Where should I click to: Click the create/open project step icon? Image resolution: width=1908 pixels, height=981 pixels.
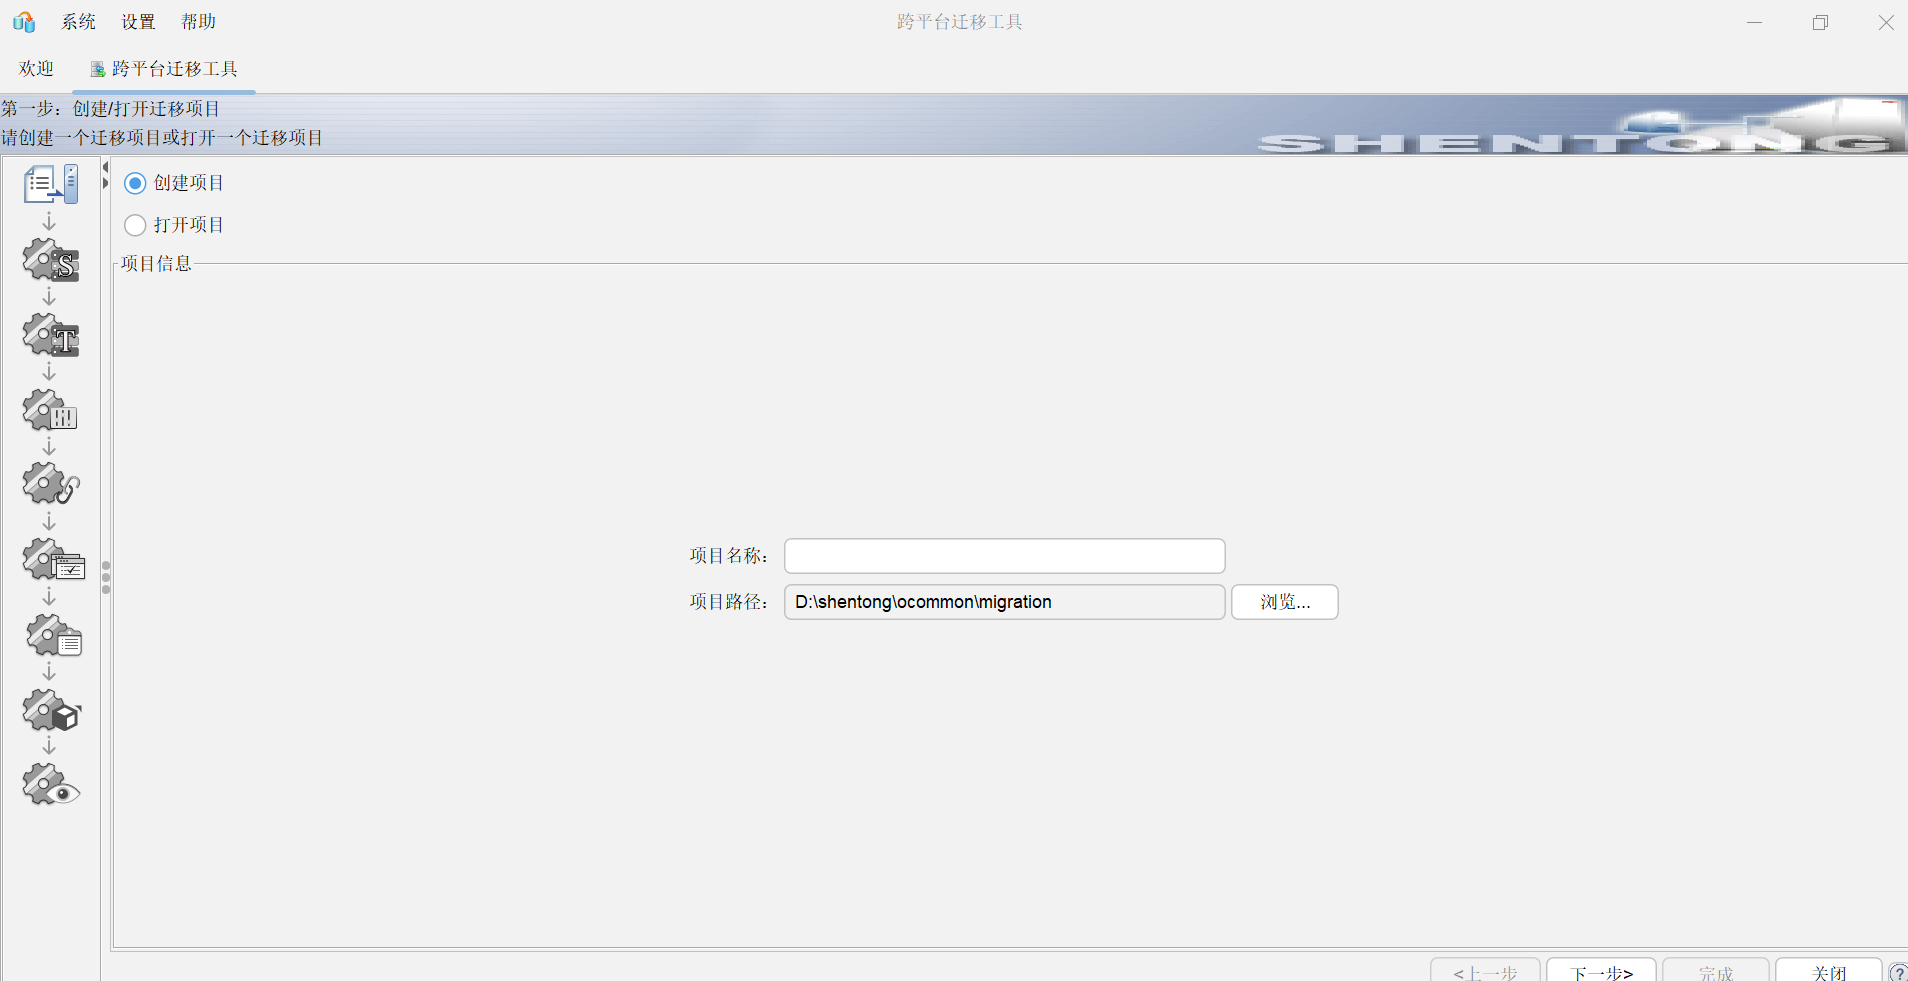[x=51, y=184]
